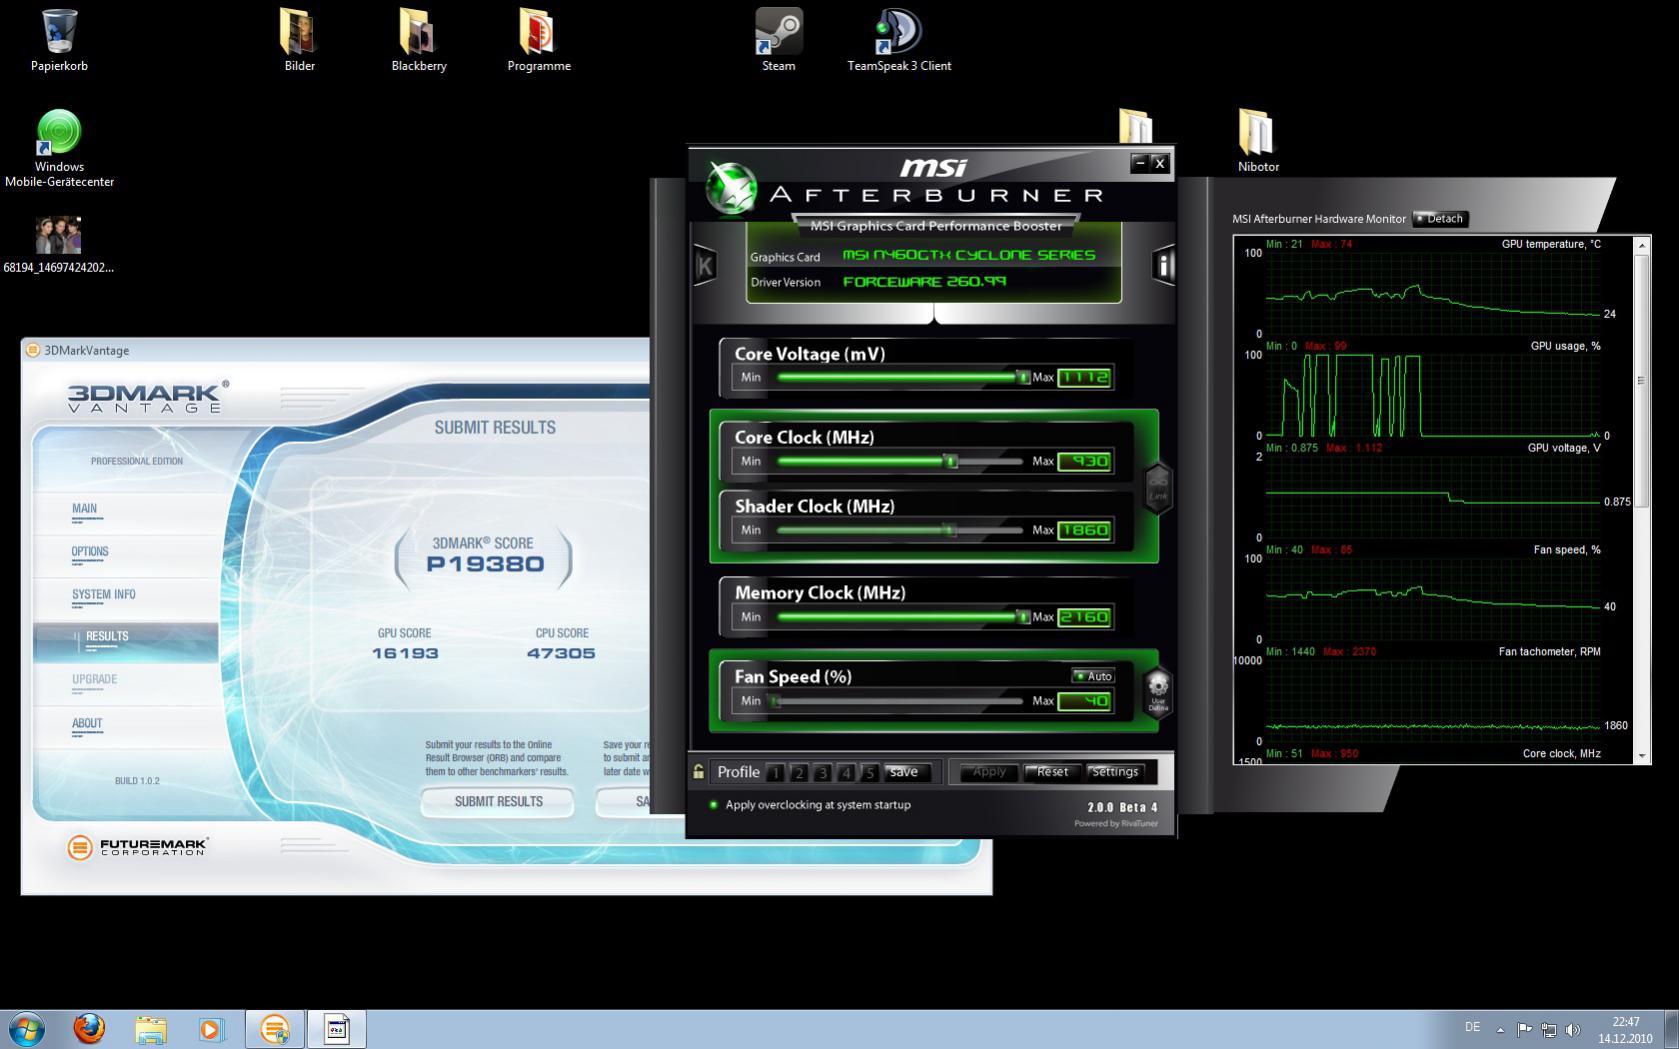Switch to 3DMark Vantage taskbar button

[x=275, y=1029]
